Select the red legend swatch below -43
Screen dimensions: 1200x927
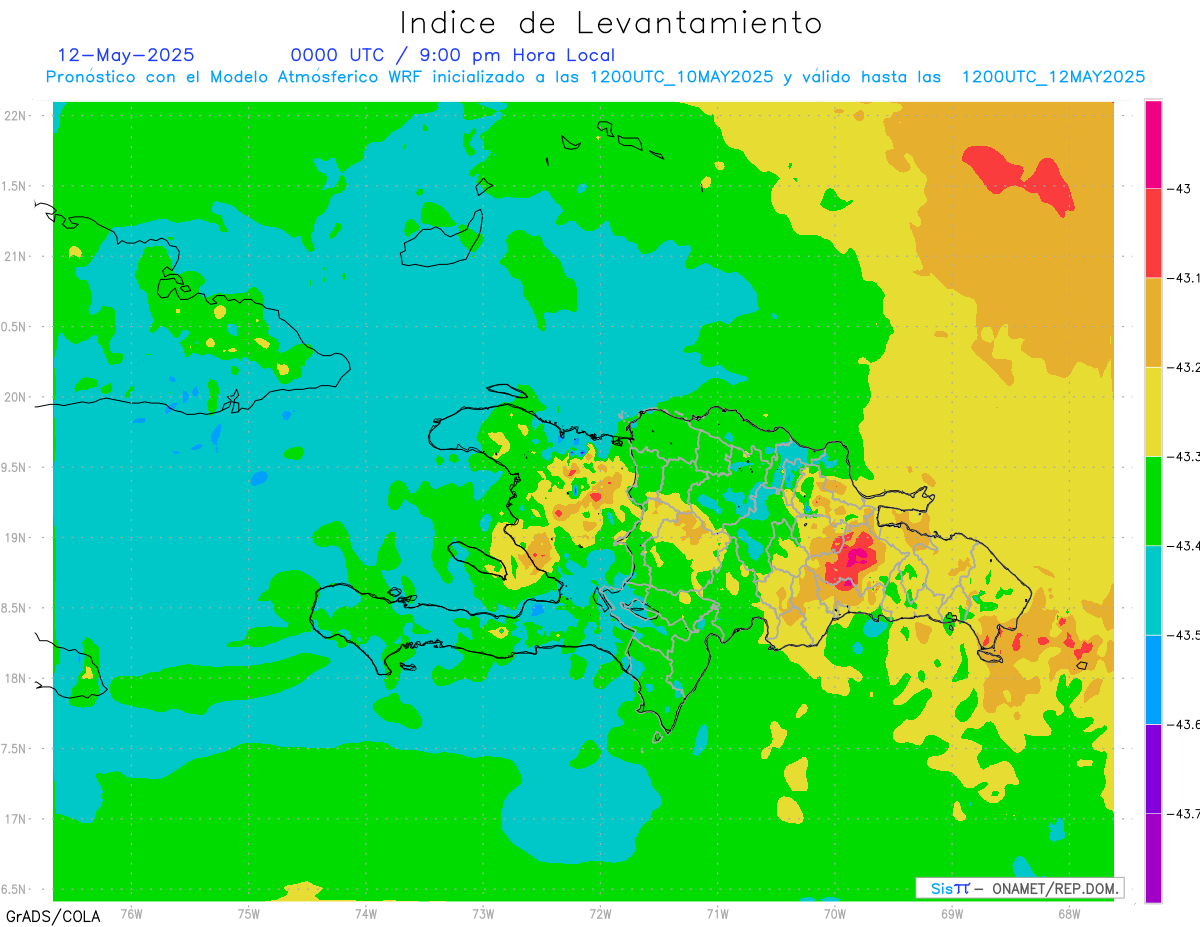(1153, 233)
